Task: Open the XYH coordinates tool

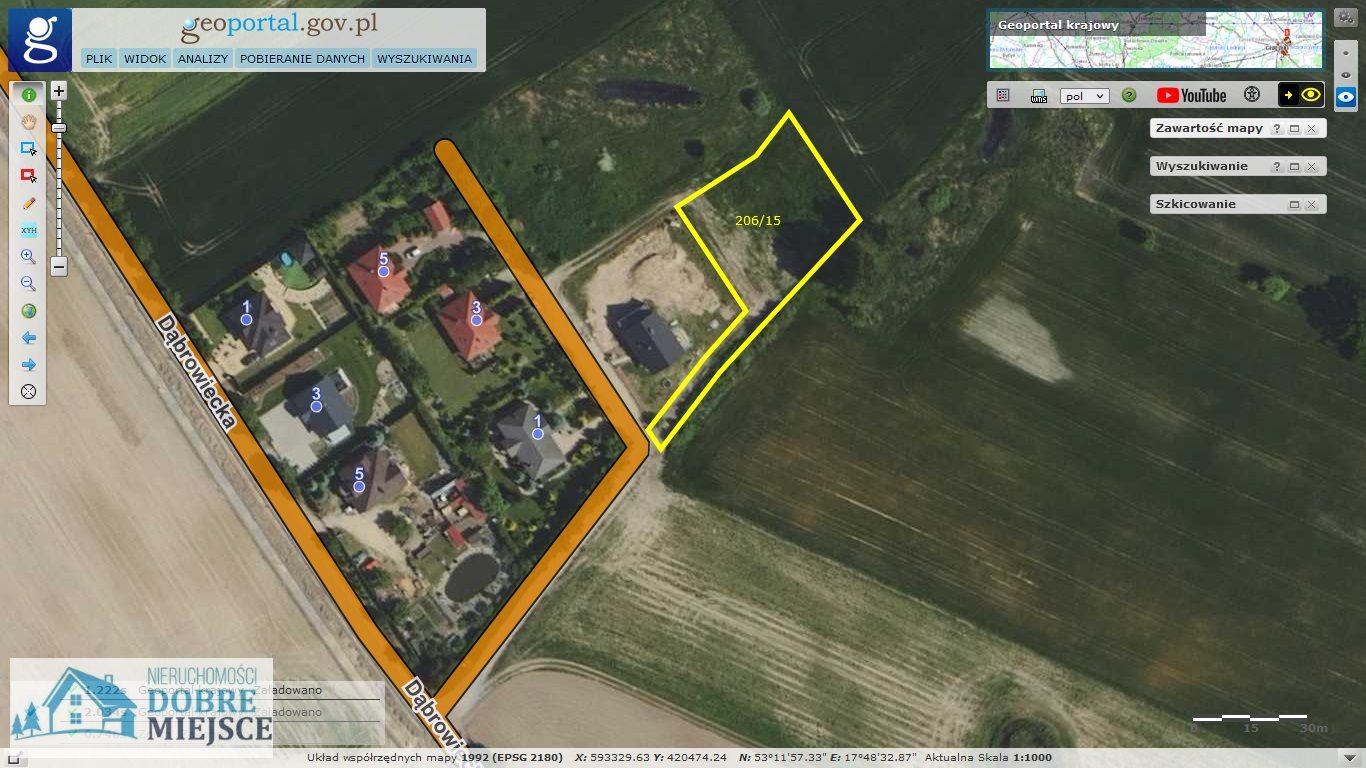Action: (28, 229)
